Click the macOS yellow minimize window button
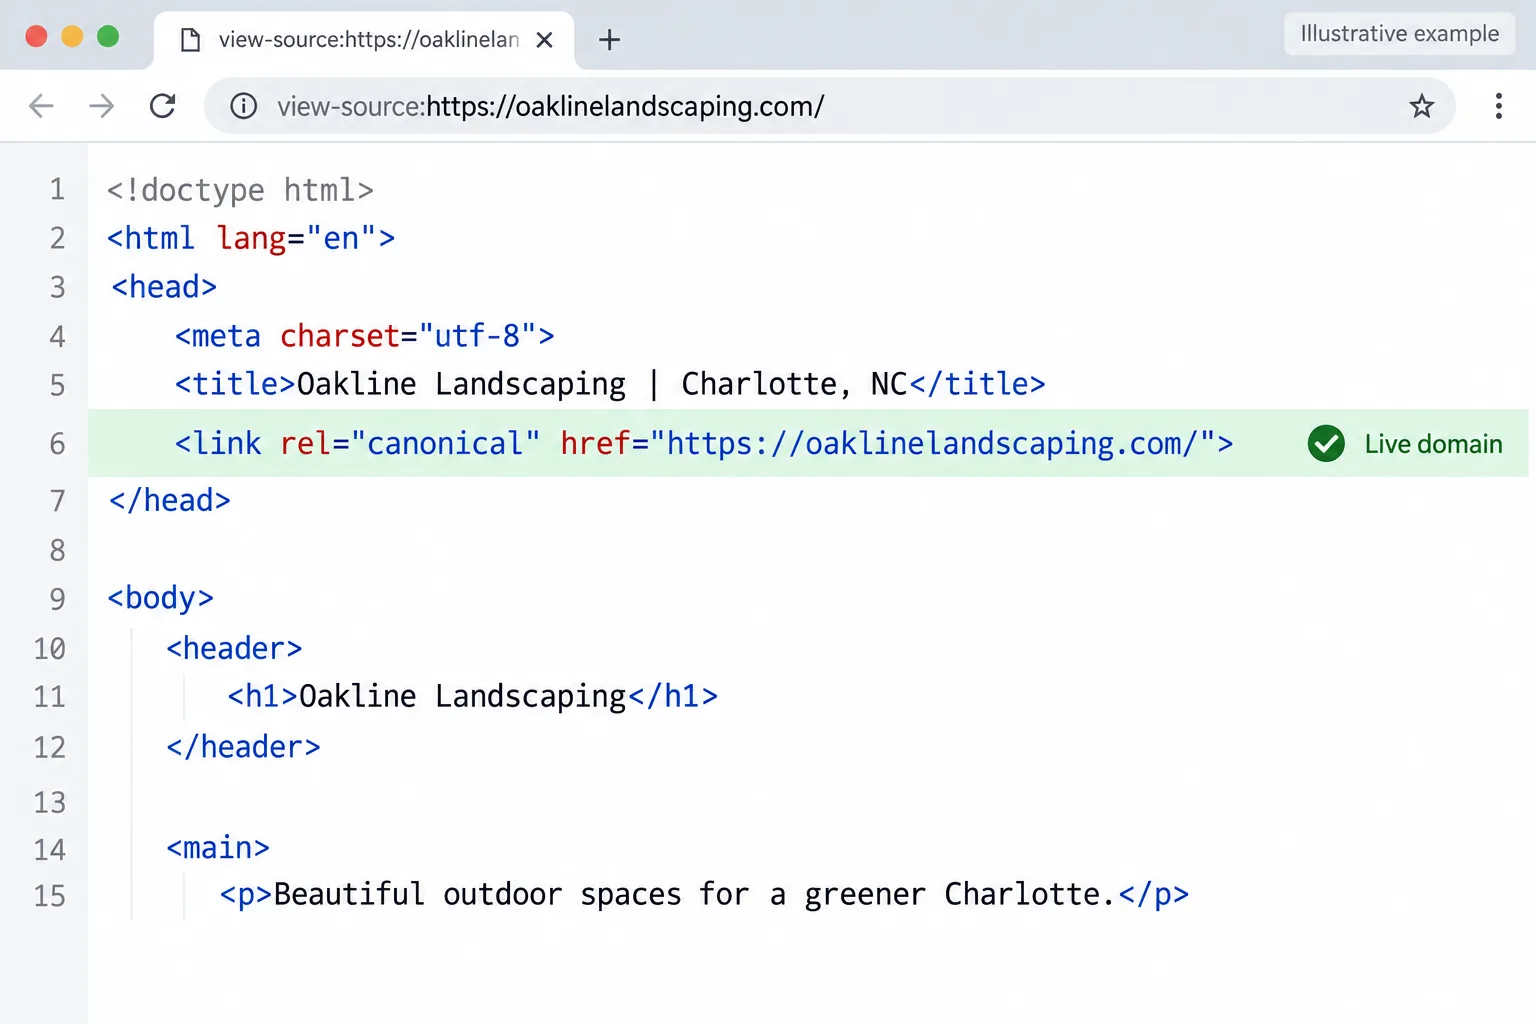 (x=72, y=37)
